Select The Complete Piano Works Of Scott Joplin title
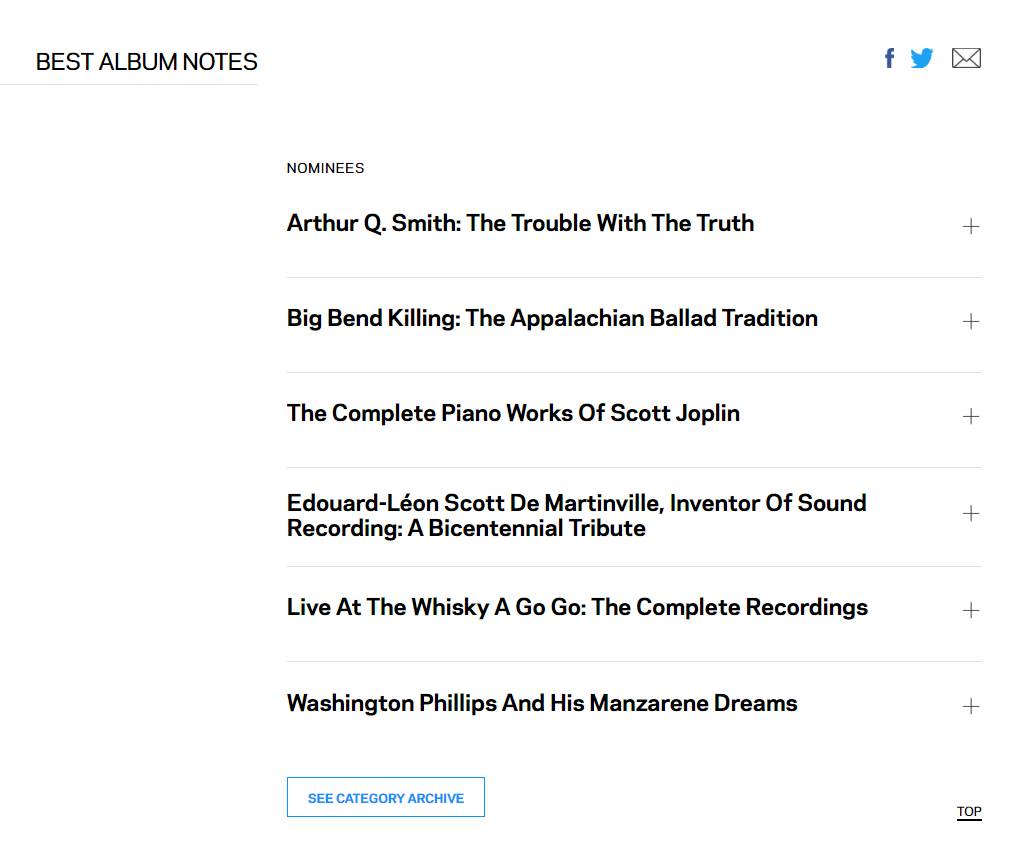Screen dimensions: 1011x843 513,413
